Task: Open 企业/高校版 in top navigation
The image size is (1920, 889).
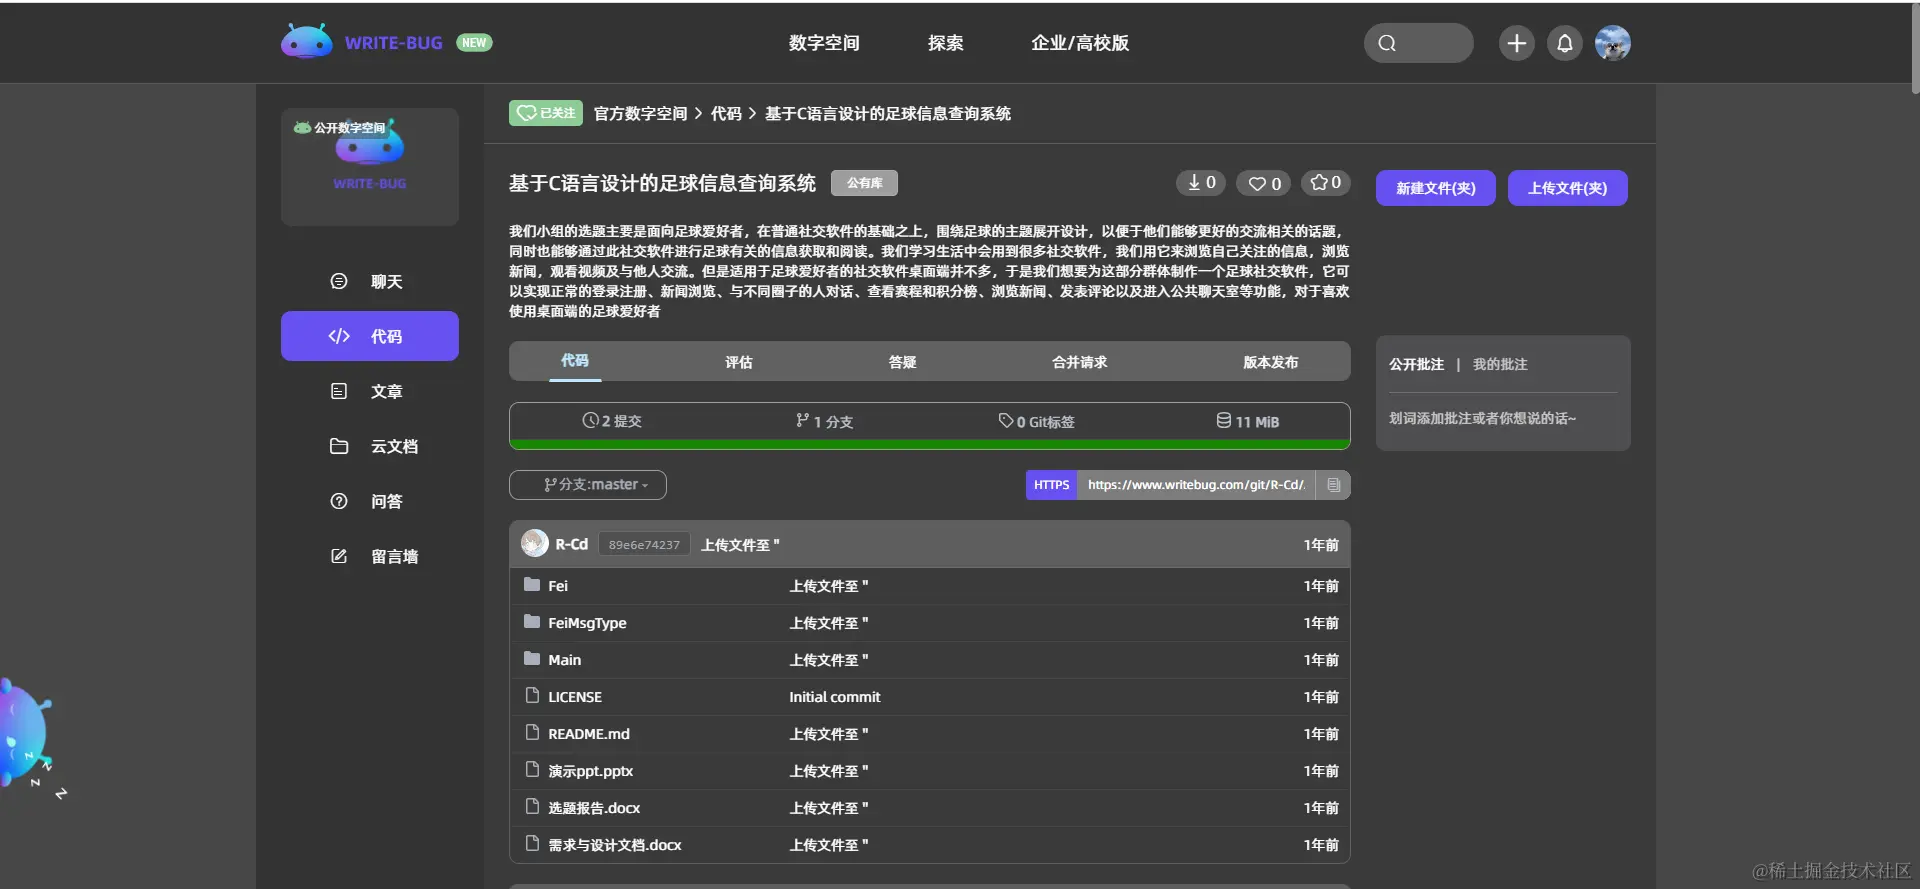Action: pos(1080,43)
